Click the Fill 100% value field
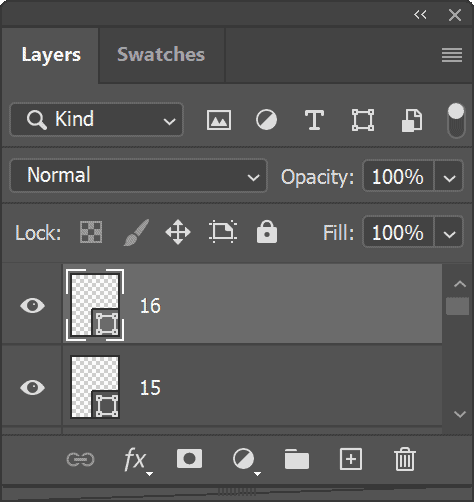 pos(398,232)
